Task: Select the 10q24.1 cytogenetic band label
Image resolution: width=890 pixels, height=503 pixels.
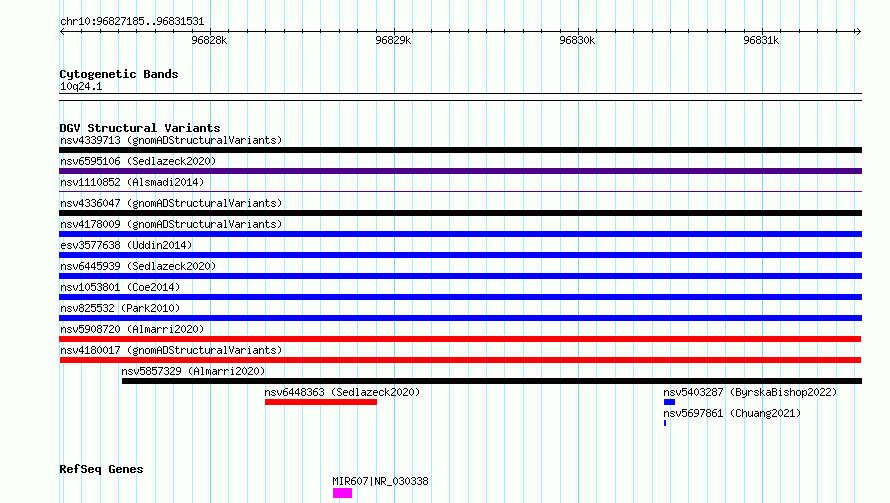Action: [x=81, y=86]
